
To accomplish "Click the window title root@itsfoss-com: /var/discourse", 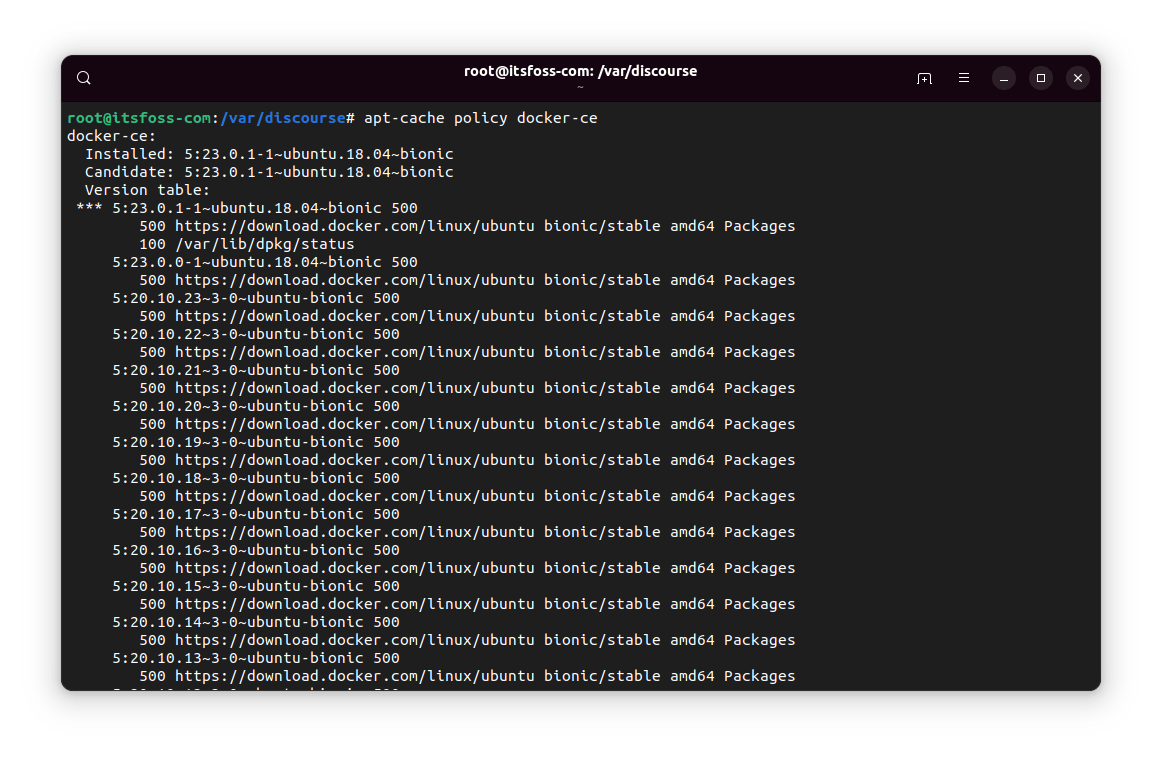I will tap(580, 71).
